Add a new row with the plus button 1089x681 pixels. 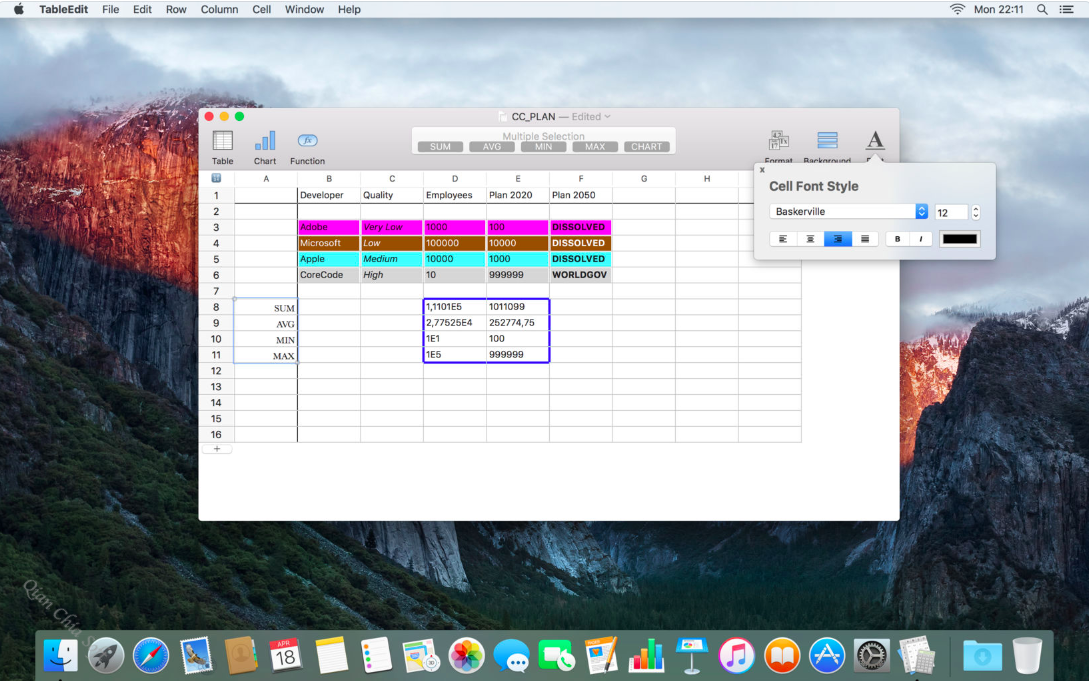tap(217, 449)
